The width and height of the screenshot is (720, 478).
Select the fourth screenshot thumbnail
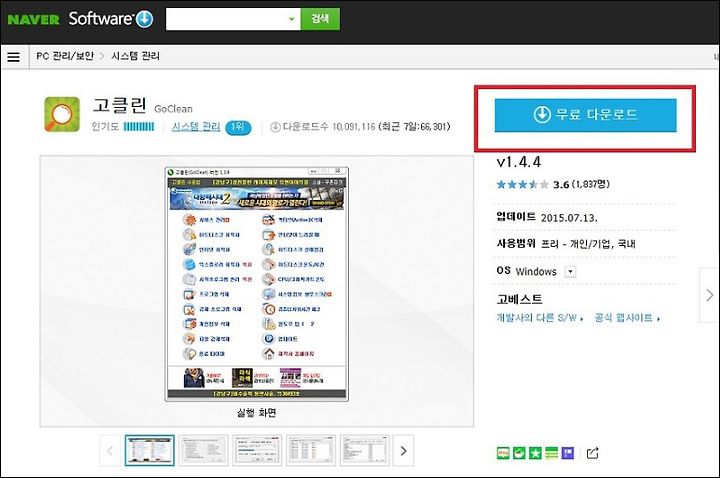click(311, 451)
